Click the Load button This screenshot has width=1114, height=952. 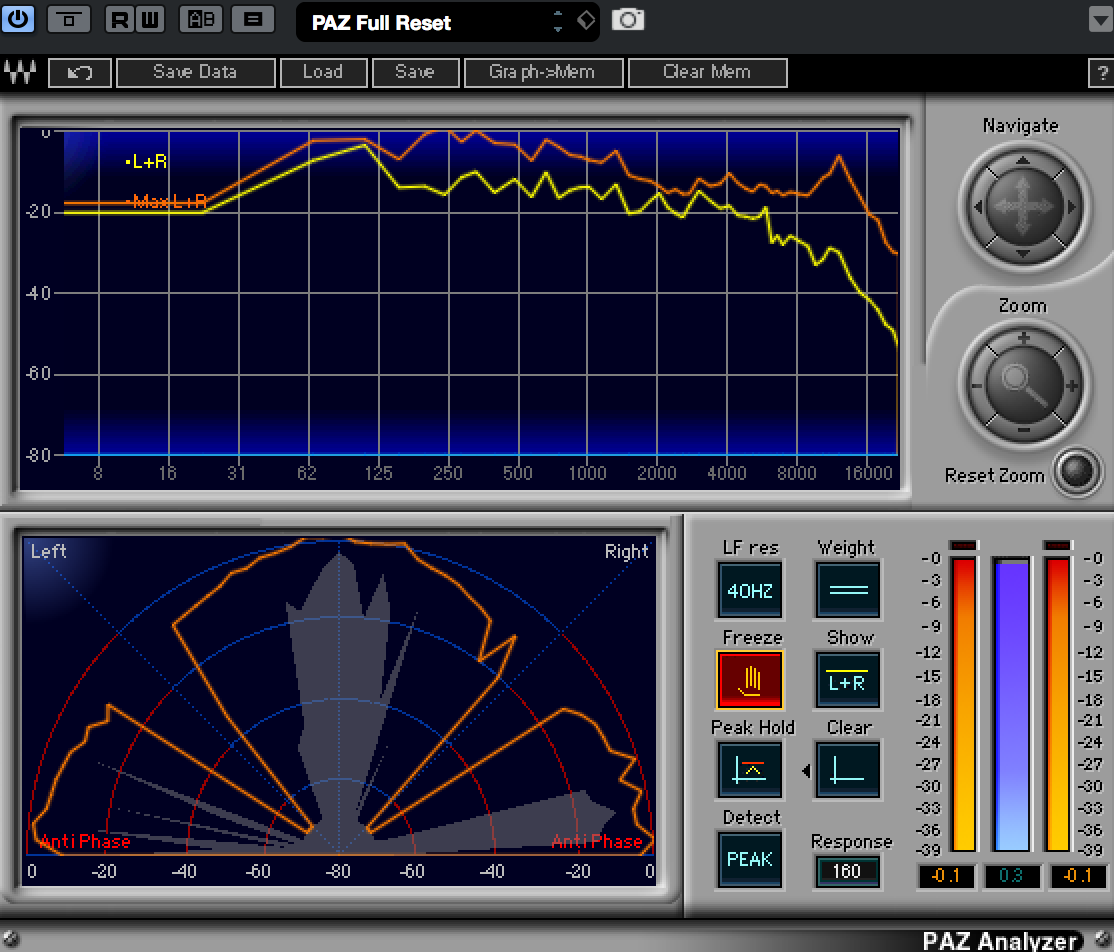pyautogui.click(x=323, y=72)
